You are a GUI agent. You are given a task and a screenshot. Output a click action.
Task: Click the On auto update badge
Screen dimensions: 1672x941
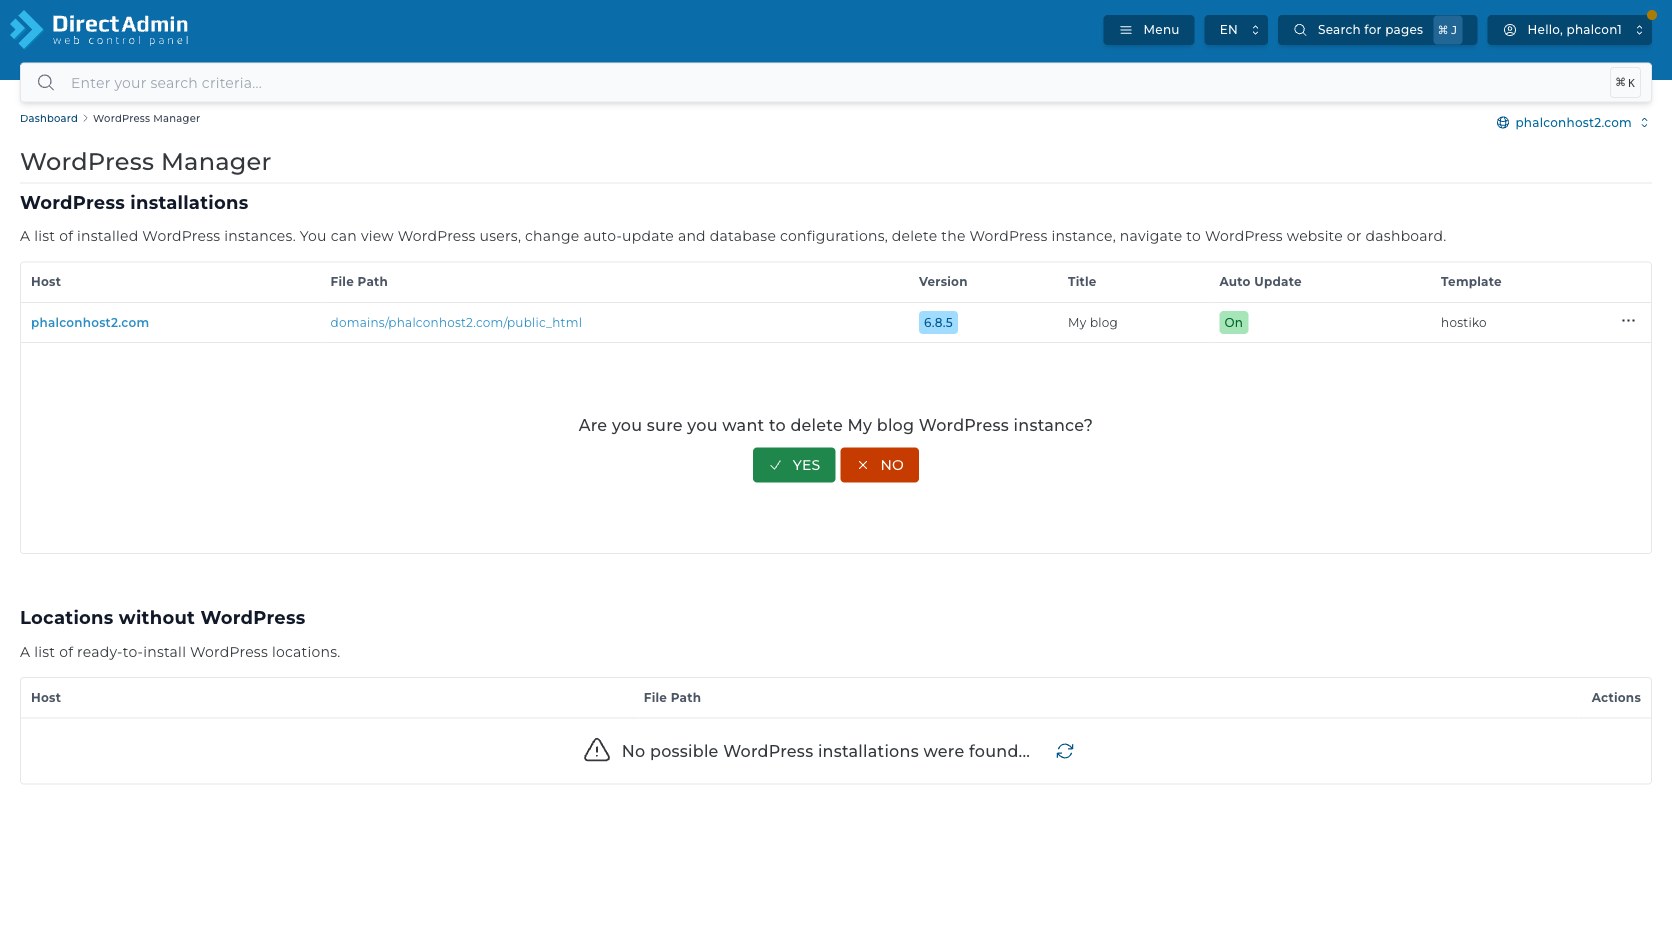1233,323
